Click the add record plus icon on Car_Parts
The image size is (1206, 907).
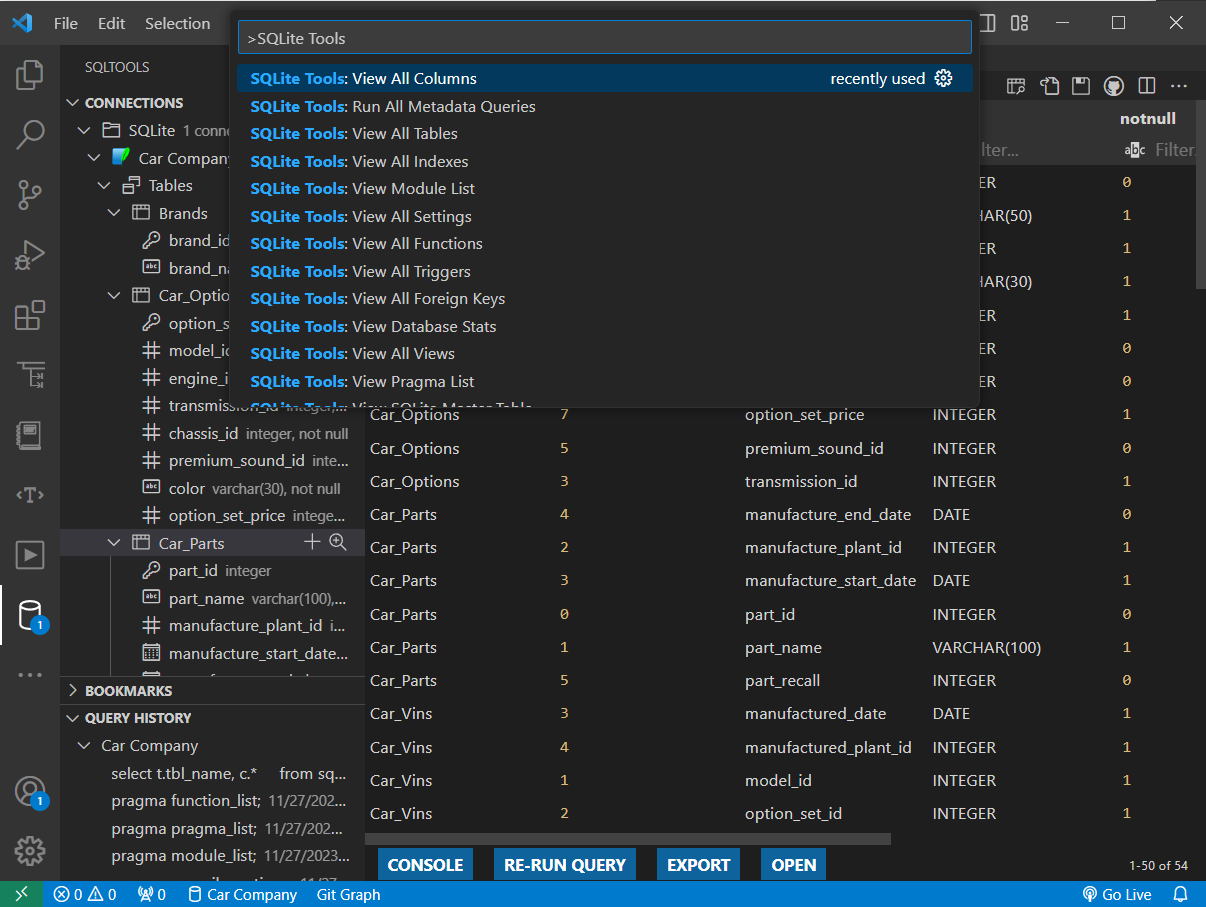coord(312,542)
